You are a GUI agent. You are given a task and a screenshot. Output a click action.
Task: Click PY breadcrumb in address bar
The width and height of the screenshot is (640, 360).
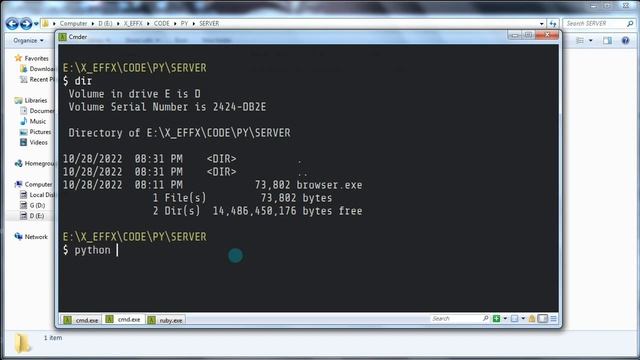(x=184, y=24)
